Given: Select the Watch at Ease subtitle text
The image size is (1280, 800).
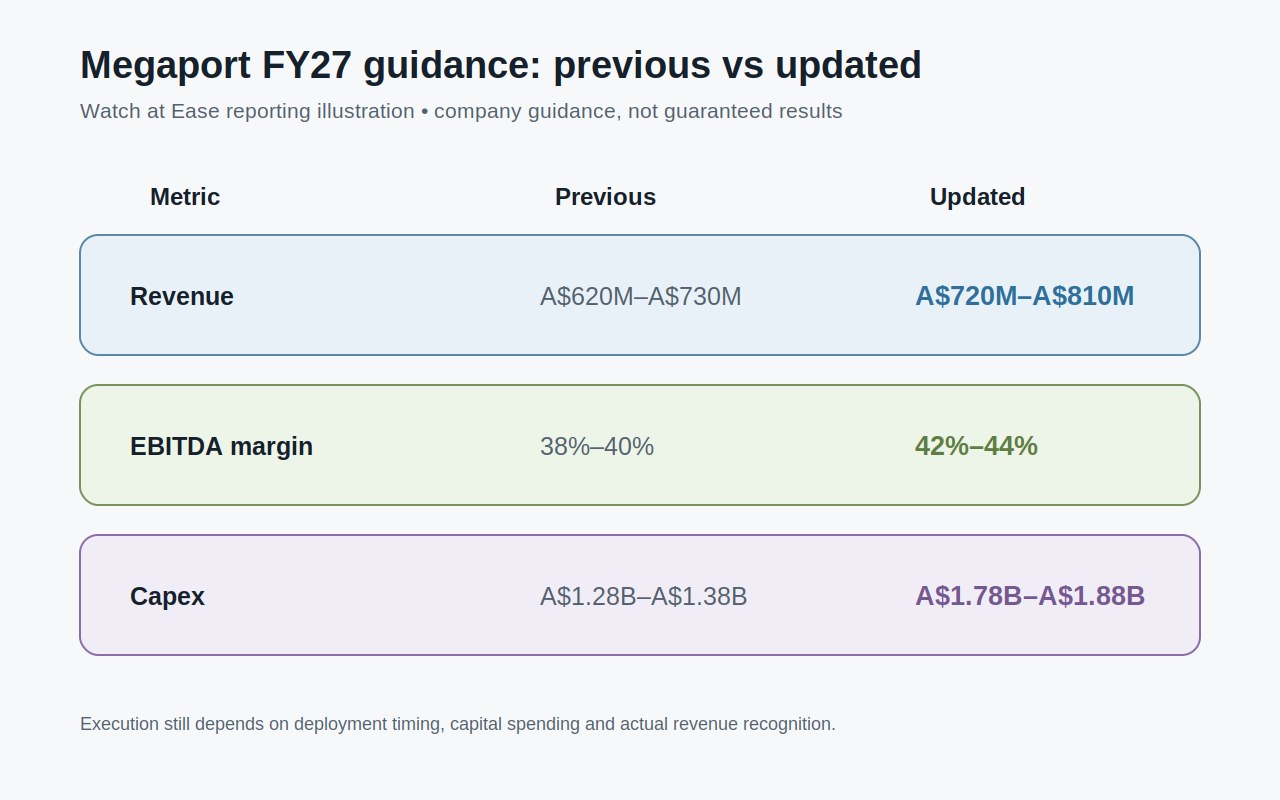Looking at the screenshot, I should click(461, 111).
